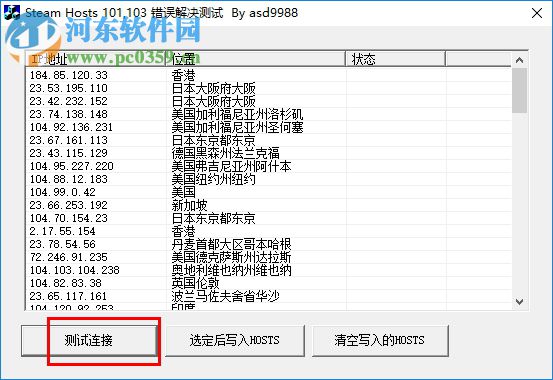
Task: Select row 23.65.117.161
Action: (x=269, y=296)
